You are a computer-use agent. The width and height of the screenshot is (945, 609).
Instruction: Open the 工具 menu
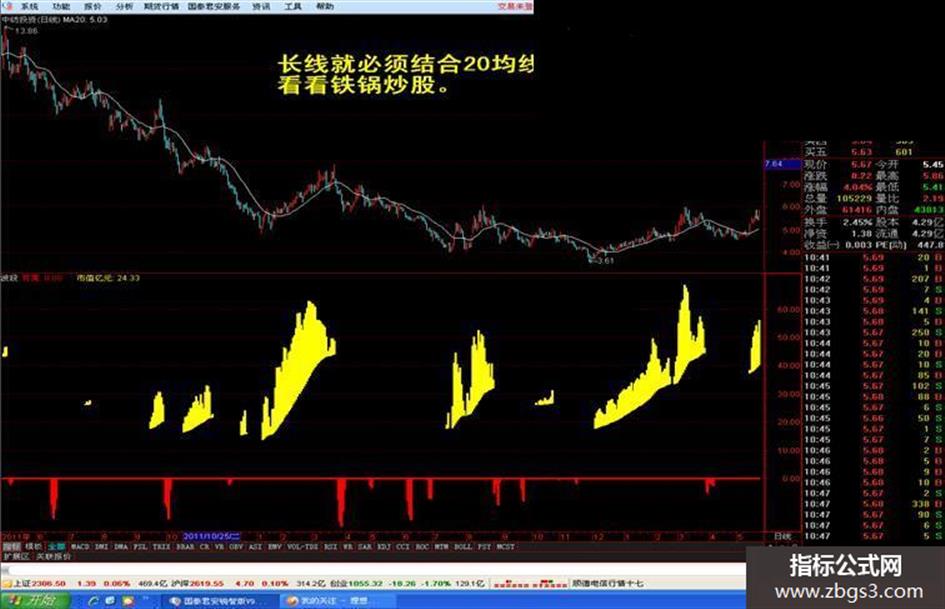pos(293,7)
